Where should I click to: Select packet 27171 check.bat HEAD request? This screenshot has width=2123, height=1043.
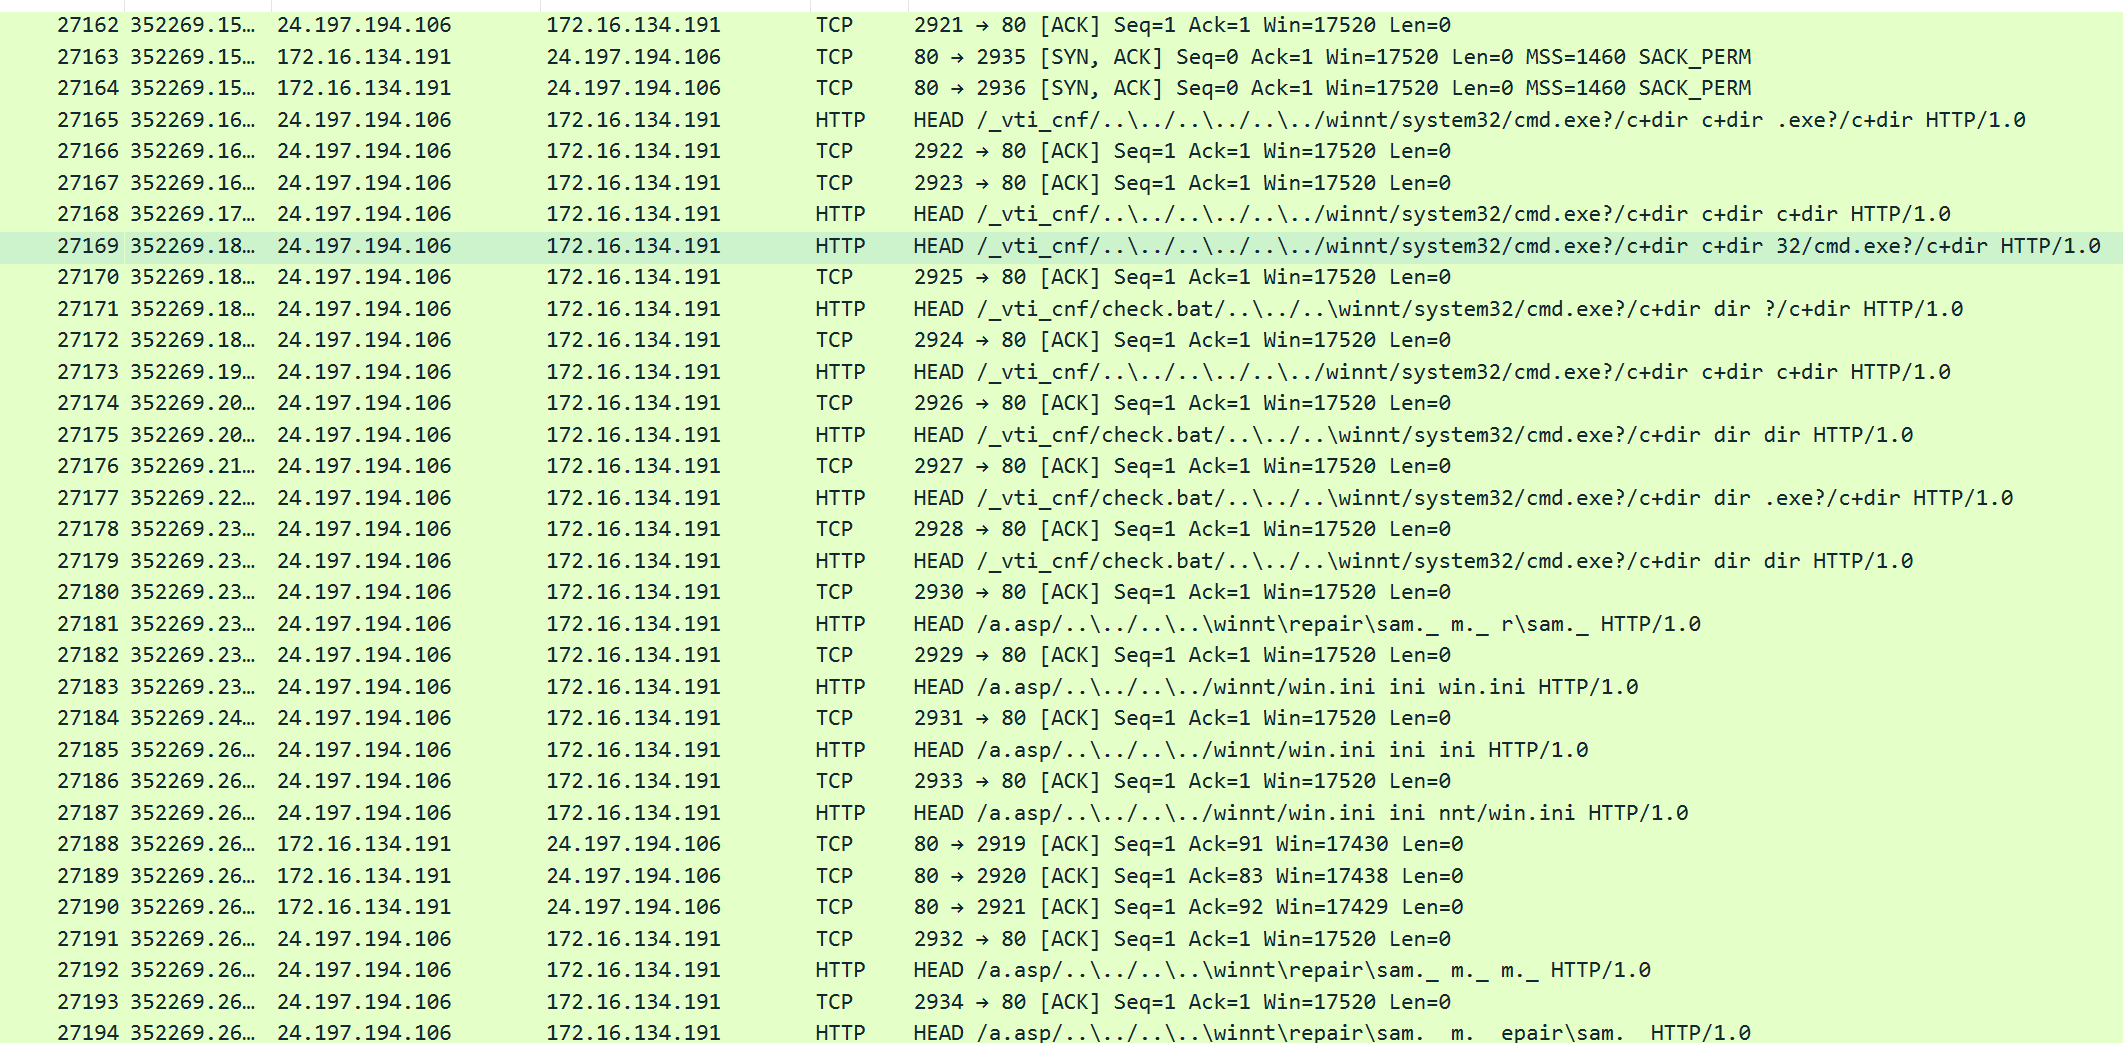point(1061,309)
